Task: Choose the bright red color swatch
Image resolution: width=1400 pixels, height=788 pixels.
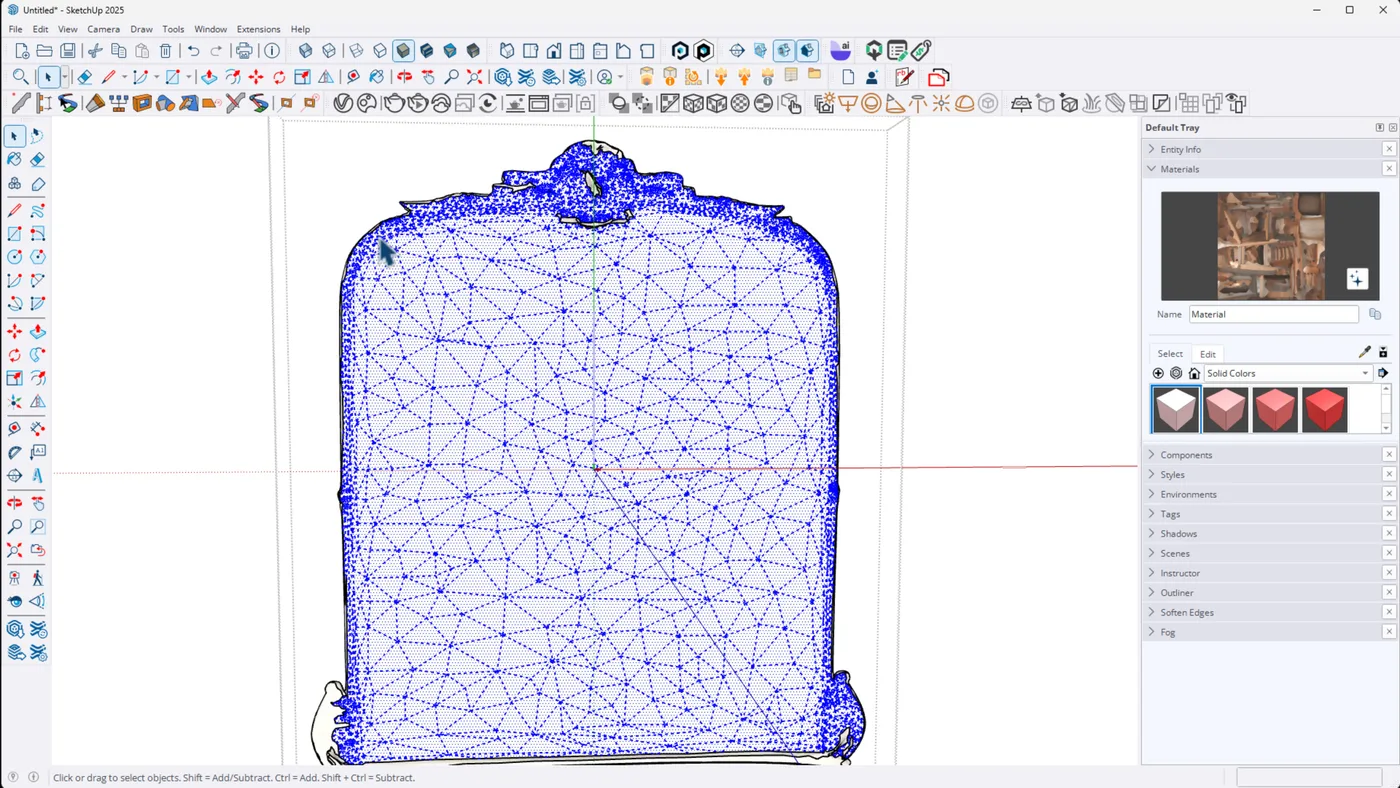Action: click(x=1324, y=410)
